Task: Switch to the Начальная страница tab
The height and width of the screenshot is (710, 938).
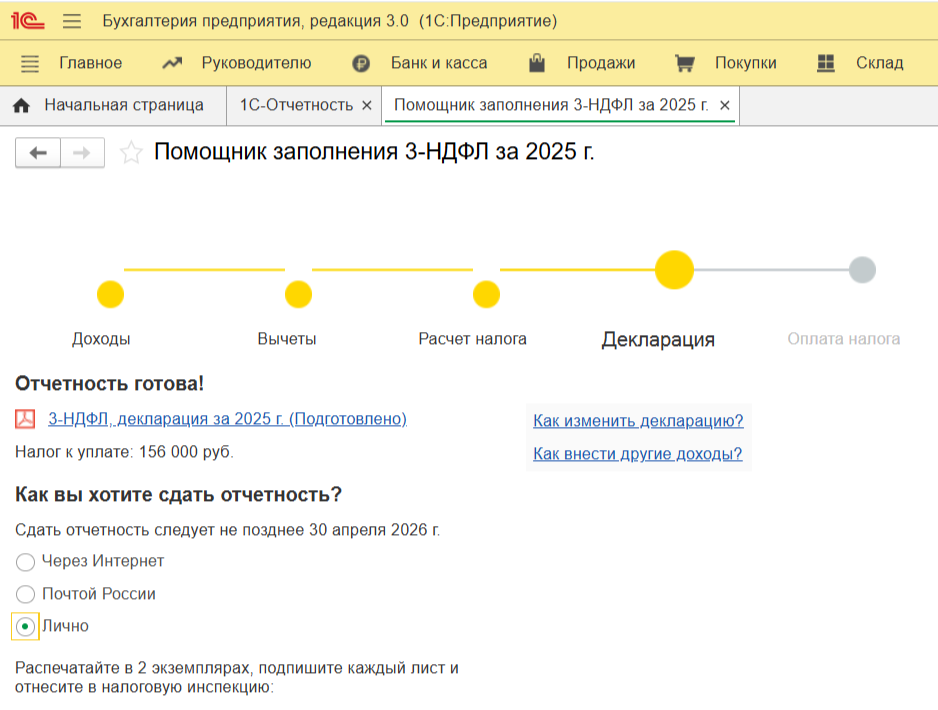Action: pos(108,105)
